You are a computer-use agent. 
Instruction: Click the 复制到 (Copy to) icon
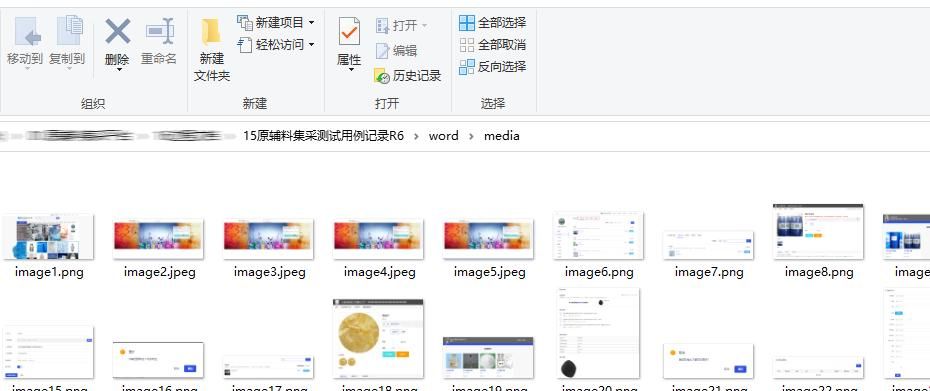tap(69, 31)
